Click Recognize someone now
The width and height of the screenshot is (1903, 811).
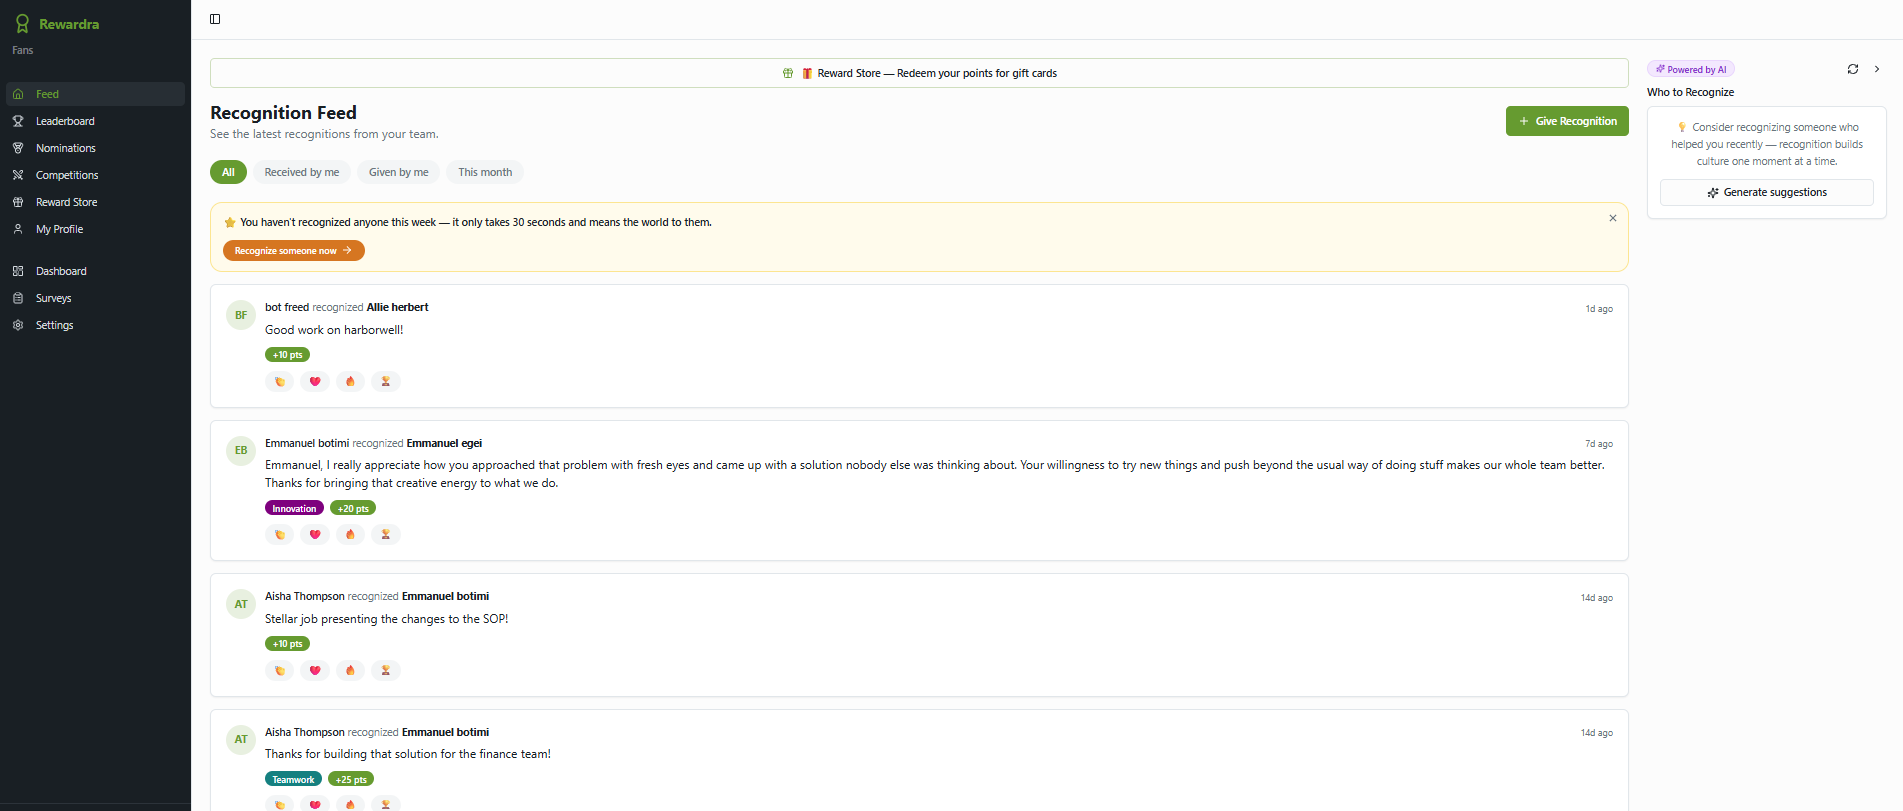click(x=293, y=251)
